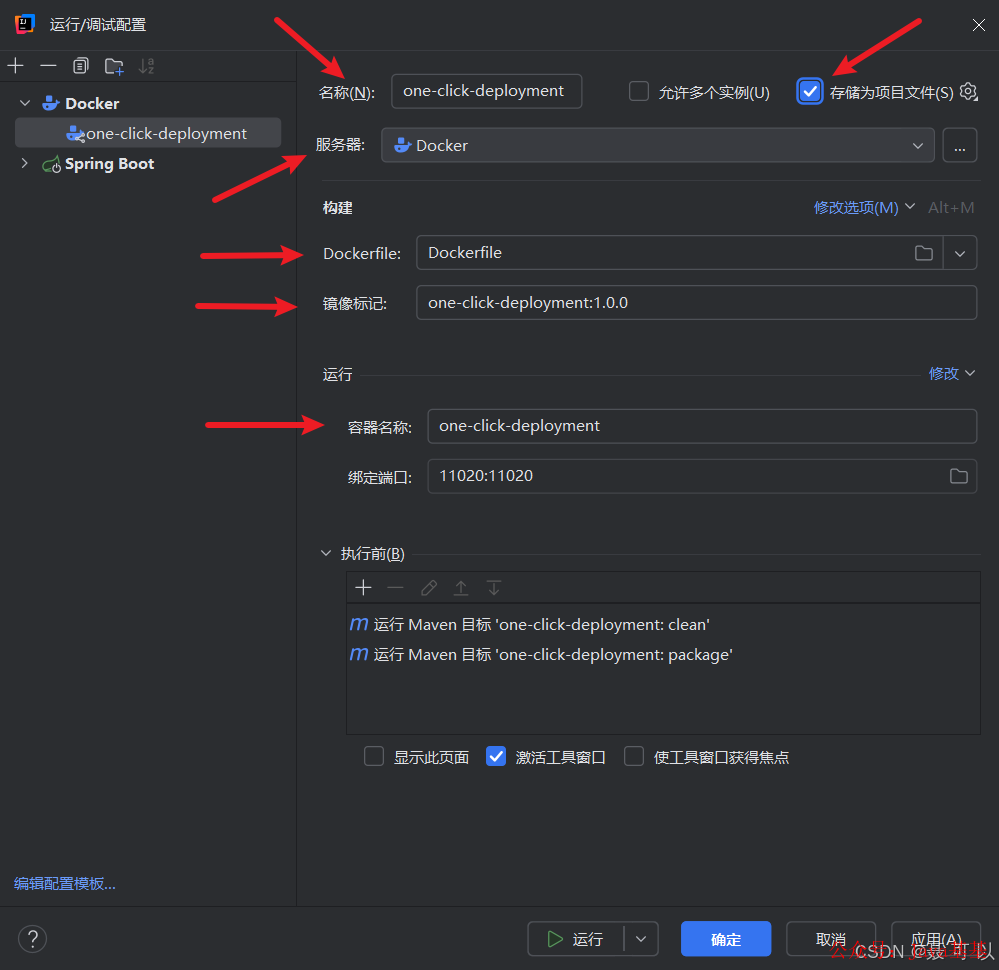Viewport: 999px width, 970px height.
Task: Click the 镜像标记 input field
Action: pos(696,303)
